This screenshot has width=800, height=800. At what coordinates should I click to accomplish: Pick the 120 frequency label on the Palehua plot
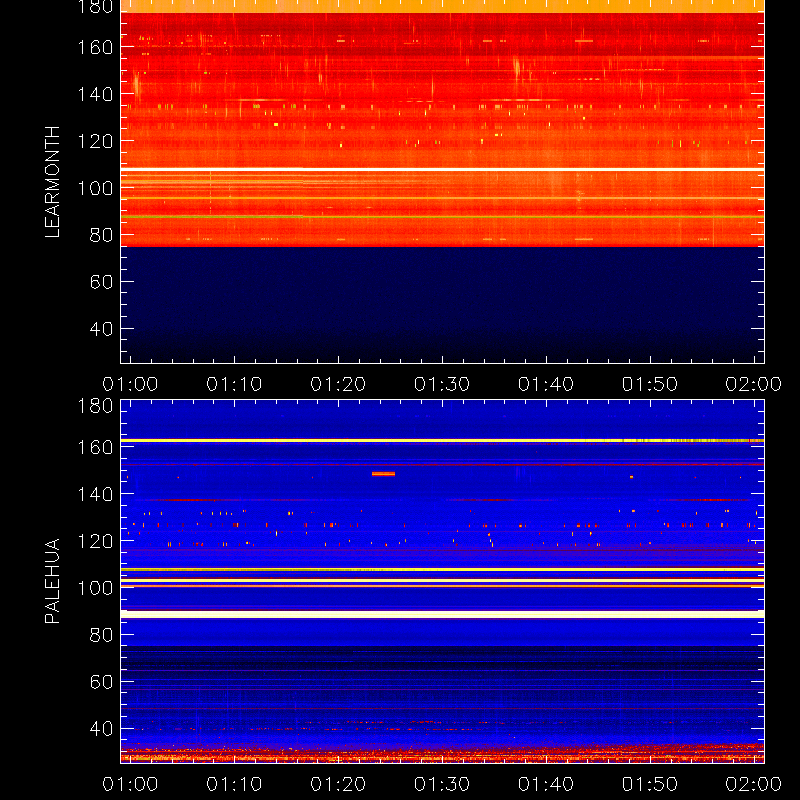[x=95, y=541]
